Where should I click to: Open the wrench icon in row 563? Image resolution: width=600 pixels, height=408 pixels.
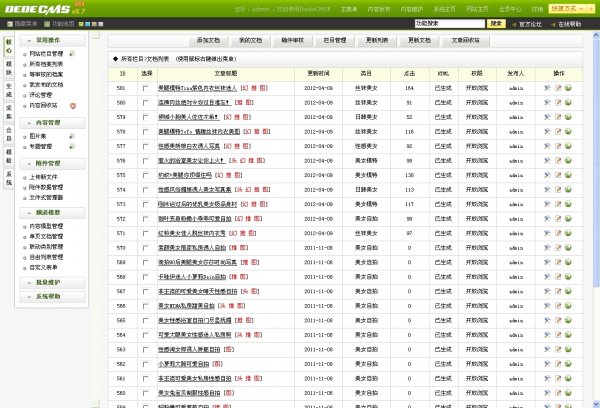(x=548, y=349)
